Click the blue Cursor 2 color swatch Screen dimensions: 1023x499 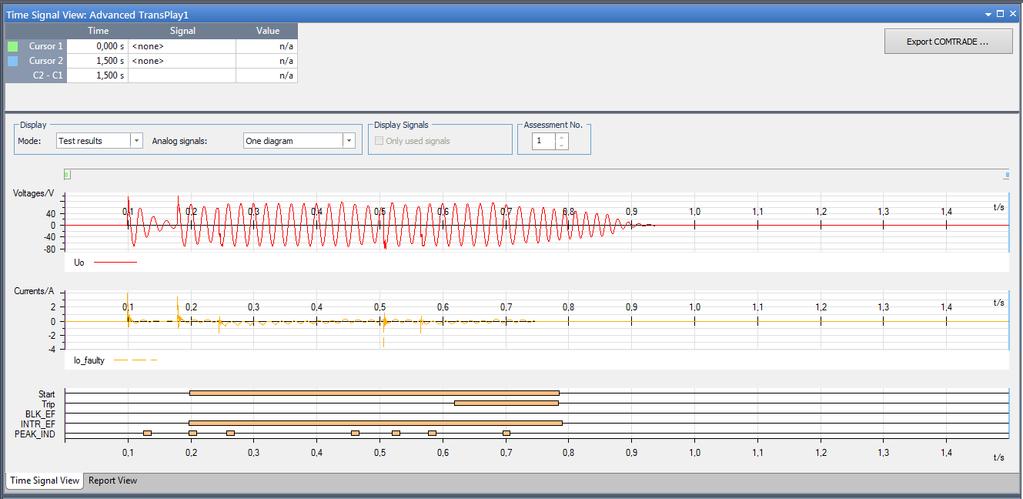pos(12,61)
